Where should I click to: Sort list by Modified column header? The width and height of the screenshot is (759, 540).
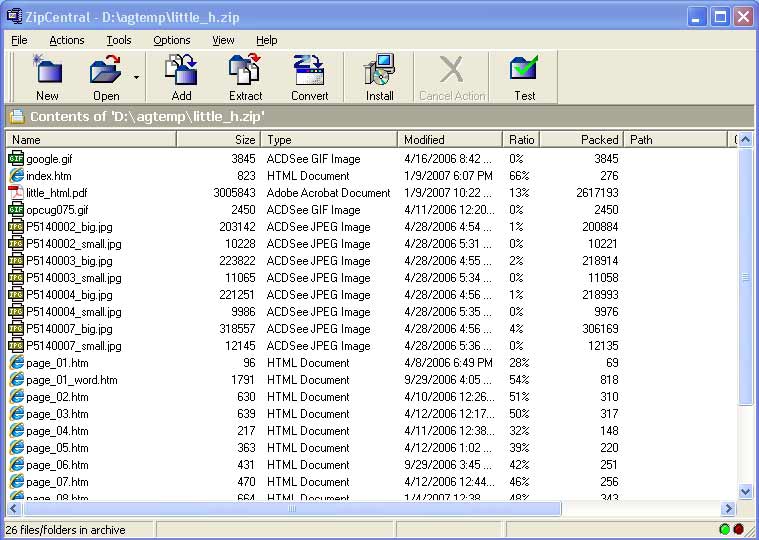pos(450,140)
